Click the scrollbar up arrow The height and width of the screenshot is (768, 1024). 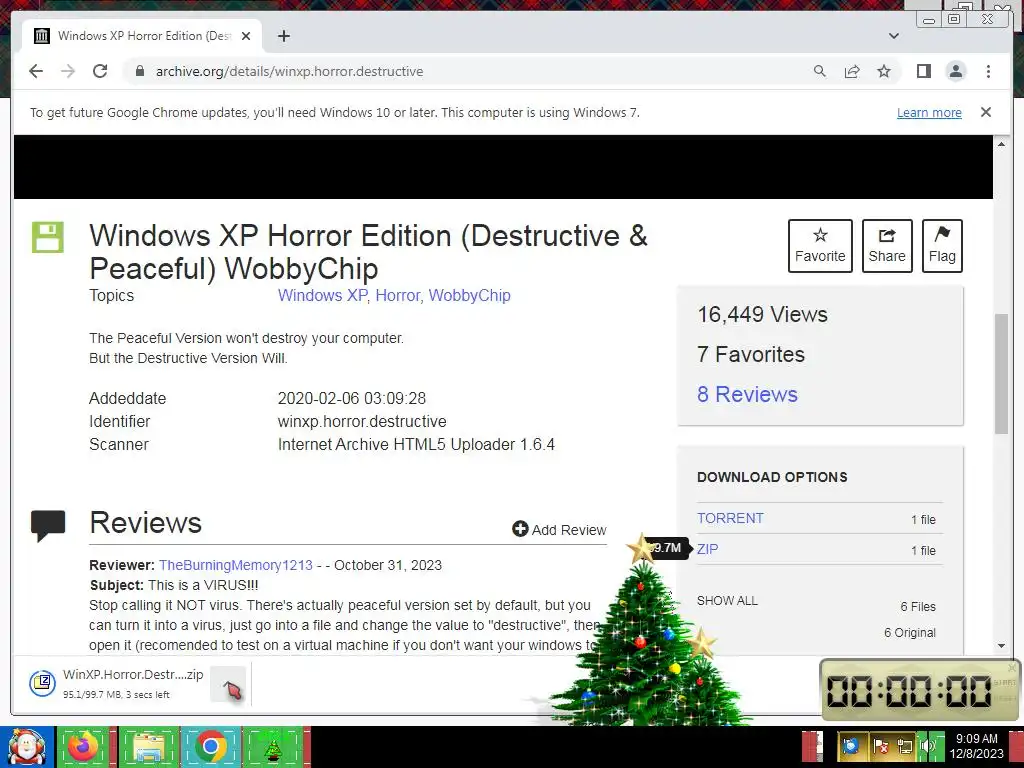coord(1001,144)
